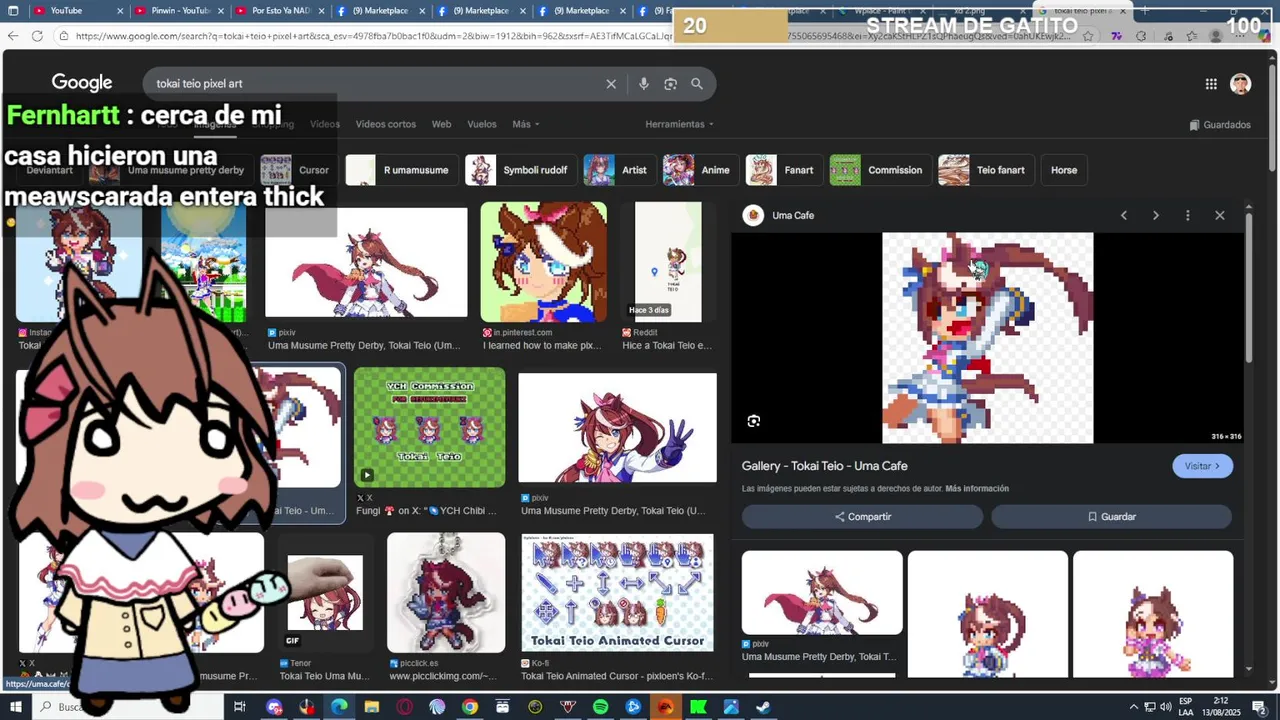
Task: Open the Uma Cafe source name
Action: (793, 215)
